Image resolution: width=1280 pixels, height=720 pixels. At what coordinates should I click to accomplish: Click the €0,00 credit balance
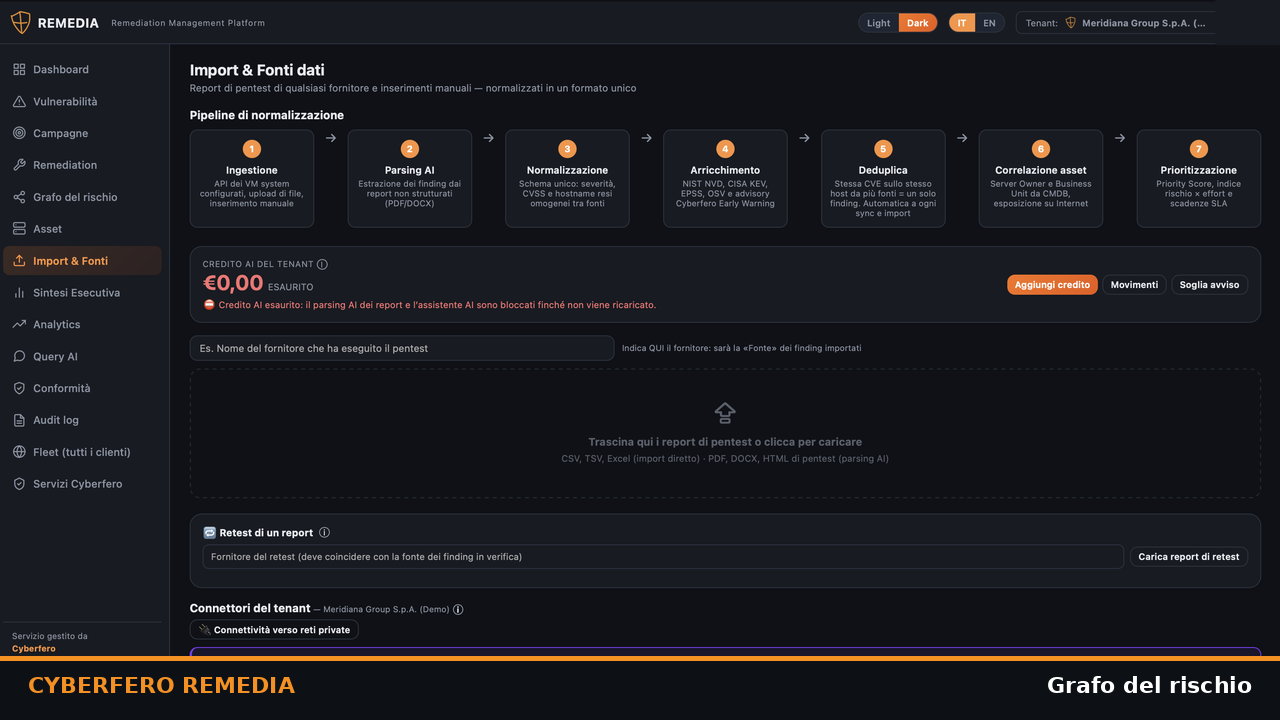(233, 284)
